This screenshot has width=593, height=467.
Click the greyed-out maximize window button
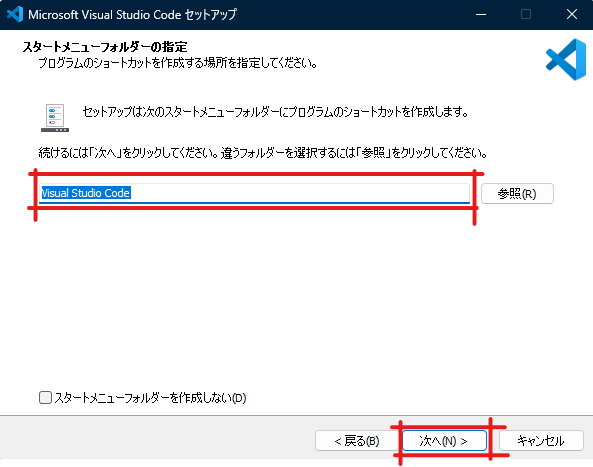point(526,14)
